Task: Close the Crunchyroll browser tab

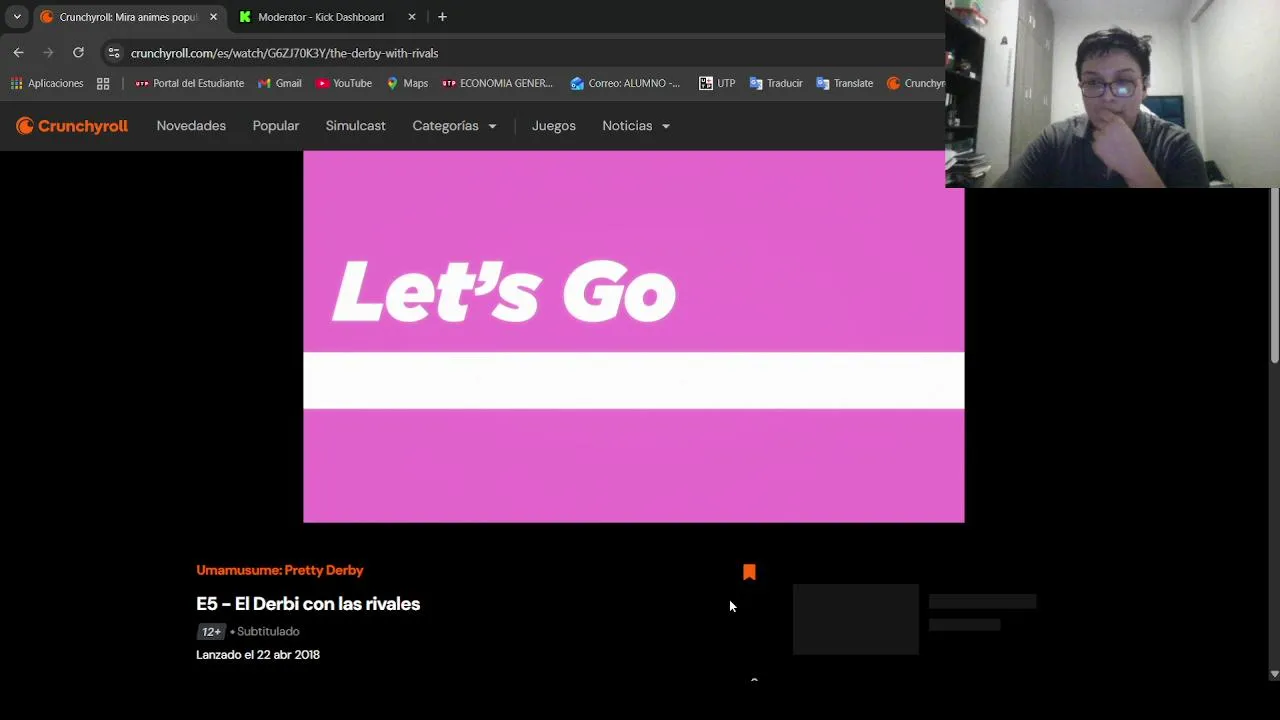Action: click(x=213, y=17)
